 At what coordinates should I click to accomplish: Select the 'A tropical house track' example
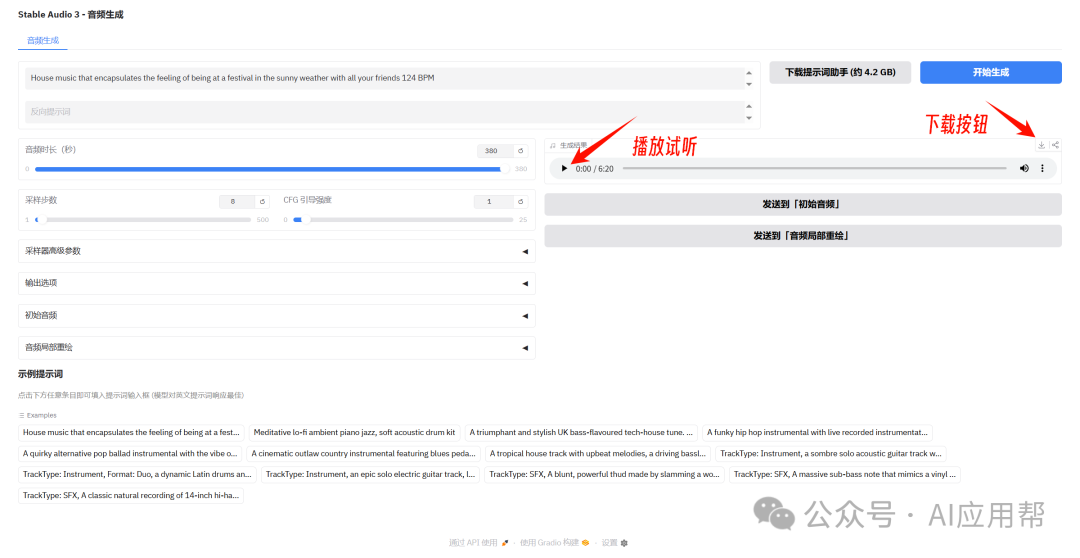[x=597, y=453]
